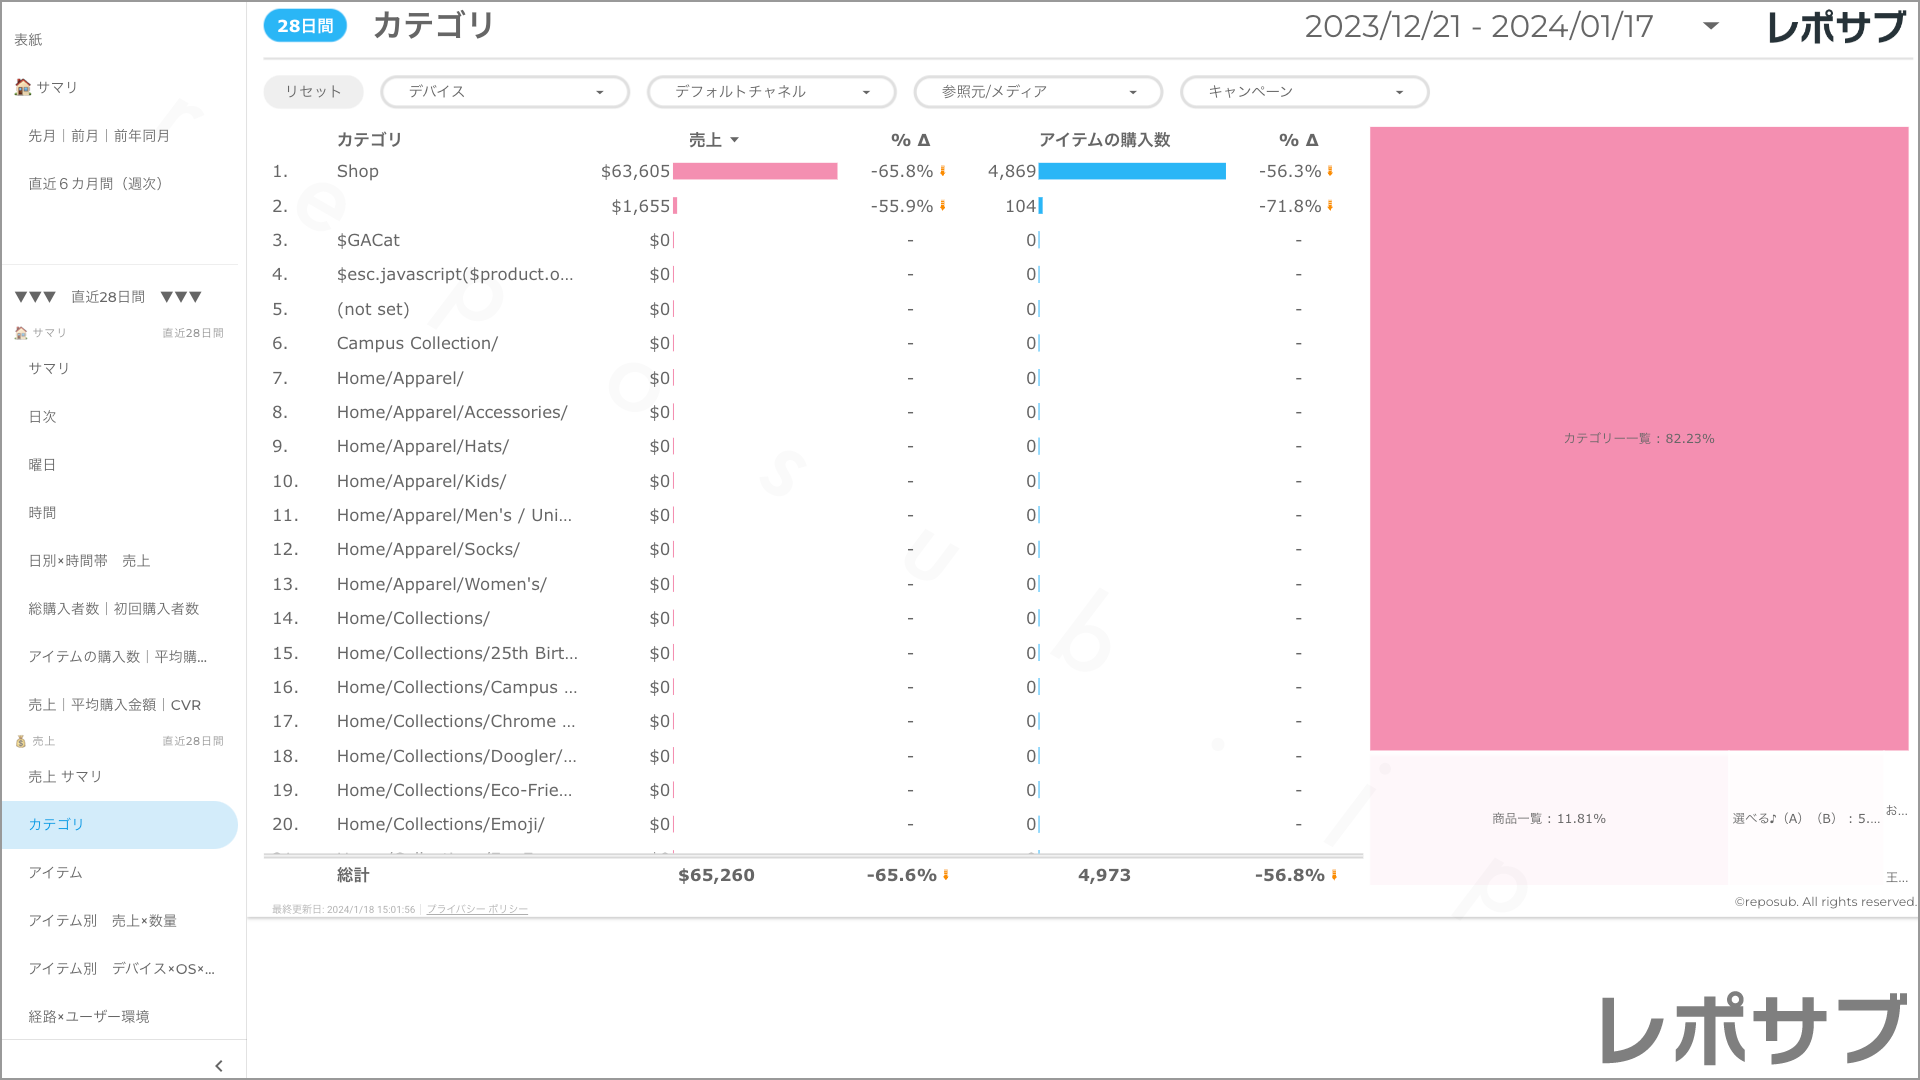This screenshot has width=1920, height=1080.
Task: Go to the アイテム page in sidebar
Action: 56,873
